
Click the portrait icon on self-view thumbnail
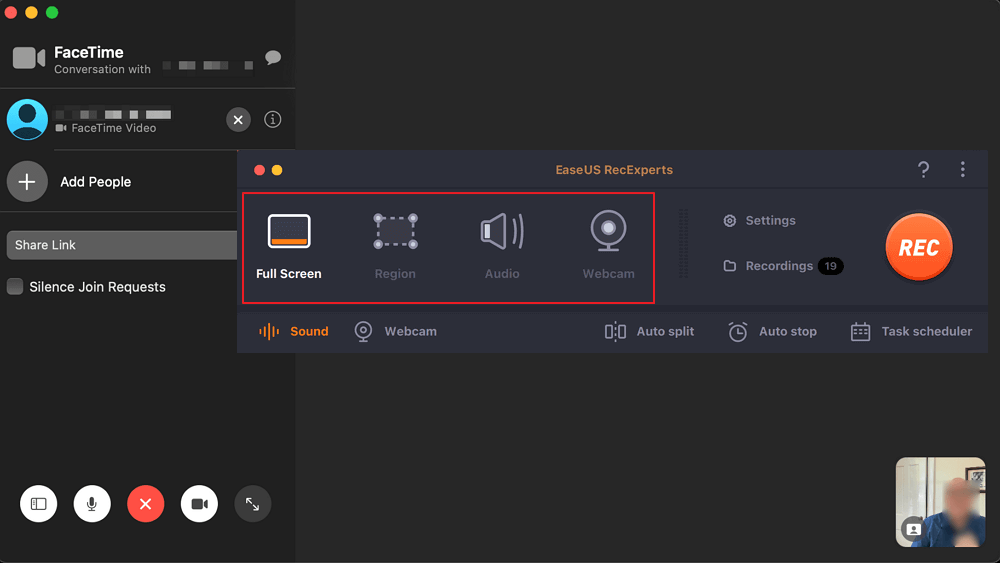pos(913,529)
